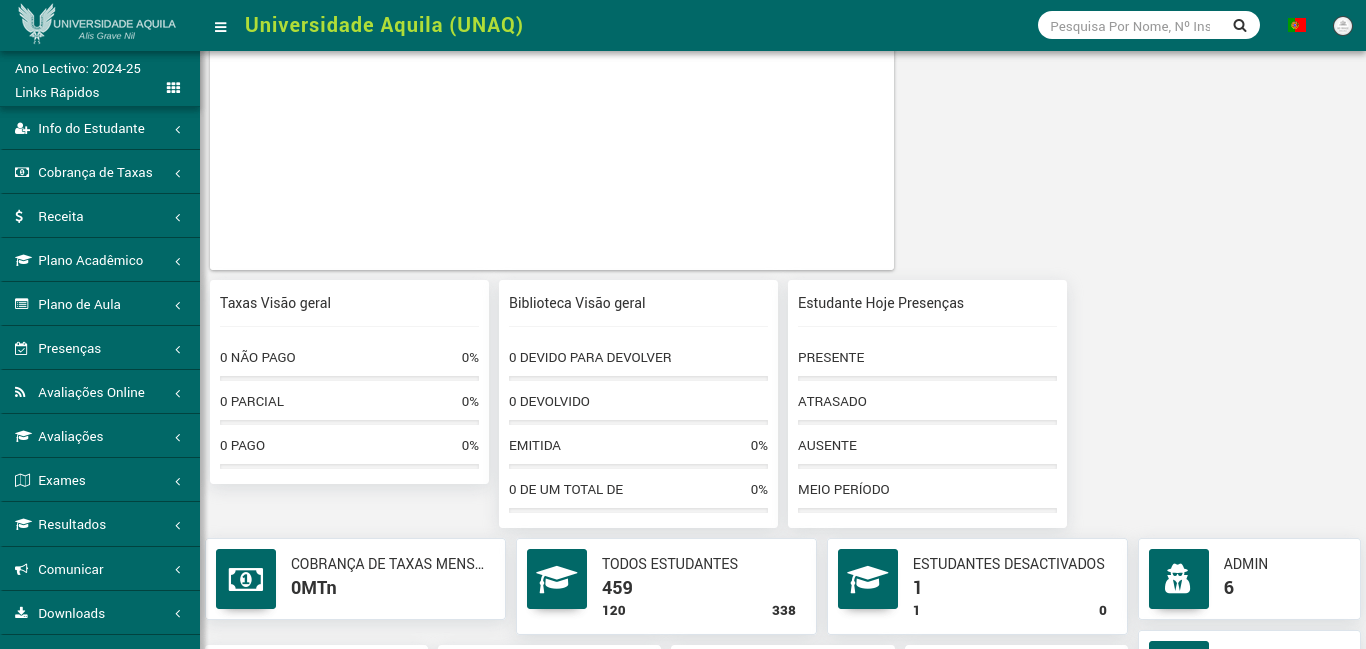Click the Universidade Aquila logo
The image size is (1366, 649).
98,25
